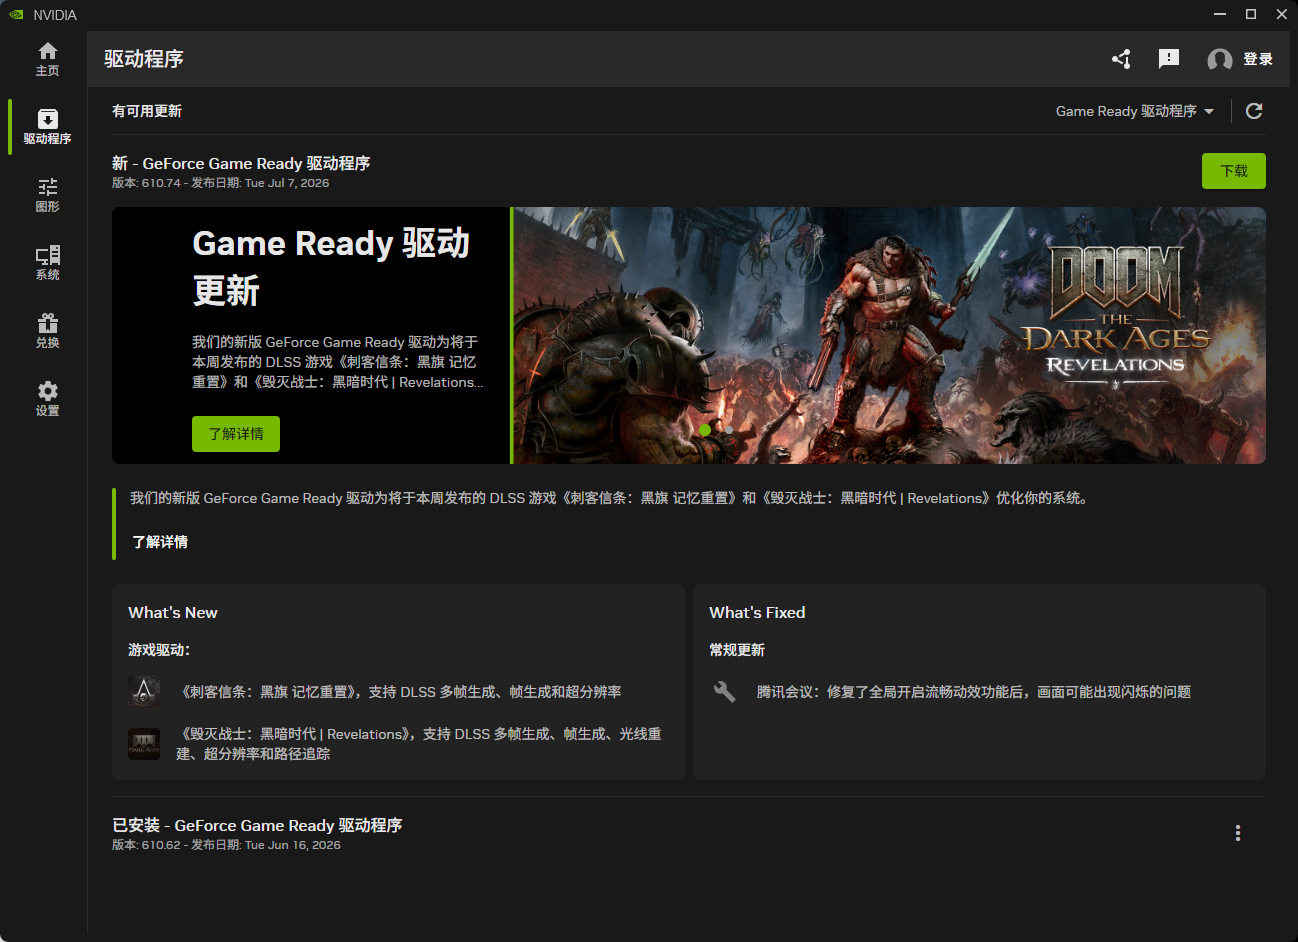The height and width of the screenshot is (942, 1298).
Task: Click the 已安装 - GeForce Game Ready 驱动程序 title
Action: coord(257,825)
